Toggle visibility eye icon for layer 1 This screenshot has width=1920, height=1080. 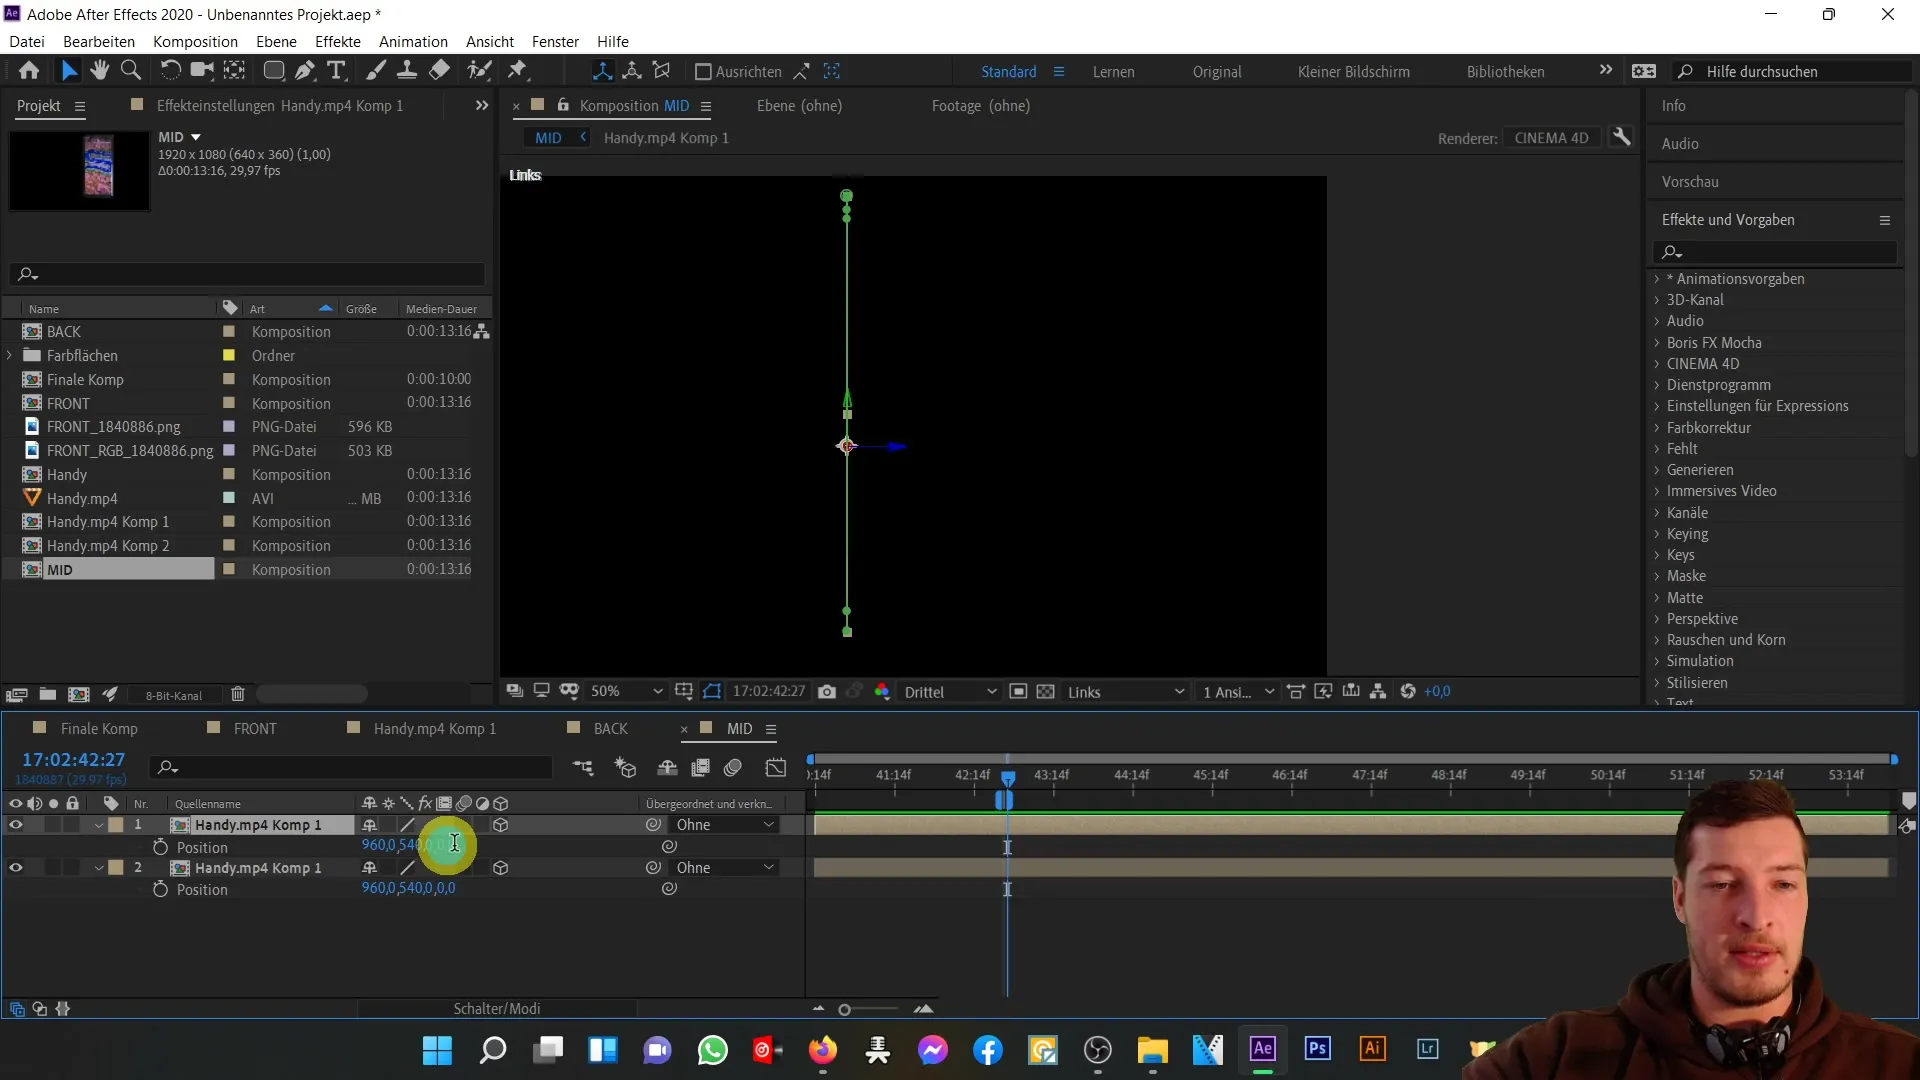pos(15,824)
